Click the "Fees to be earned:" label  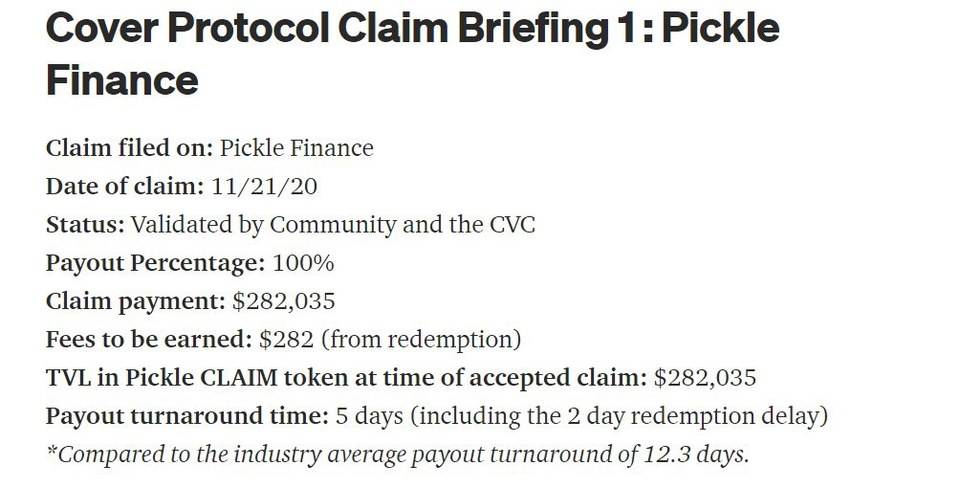(149, 339)
